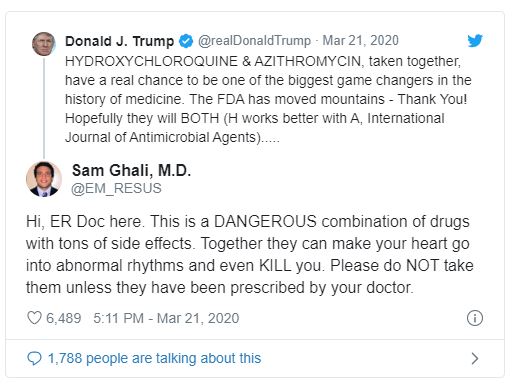Viewport: 515px width, 391px height.
Task: Click the Twitter bird logo icon
Action: [475, 41]
